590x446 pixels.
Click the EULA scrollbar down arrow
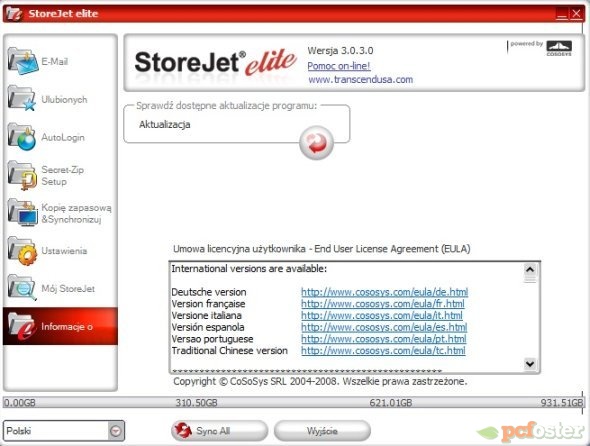[x=530, y=364]
